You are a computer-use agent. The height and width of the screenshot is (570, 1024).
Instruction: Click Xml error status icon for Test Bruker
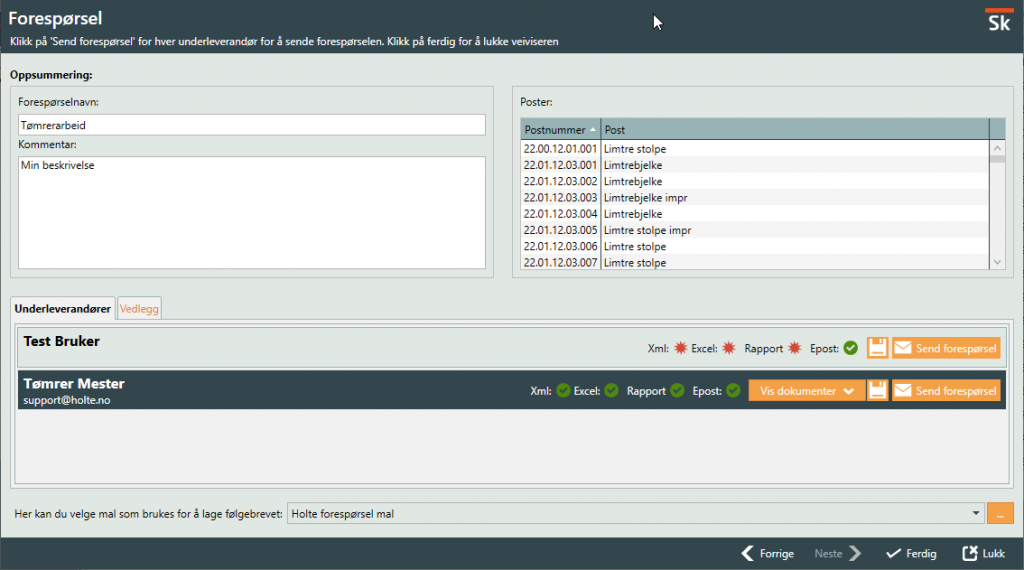(x=679, y=348)
